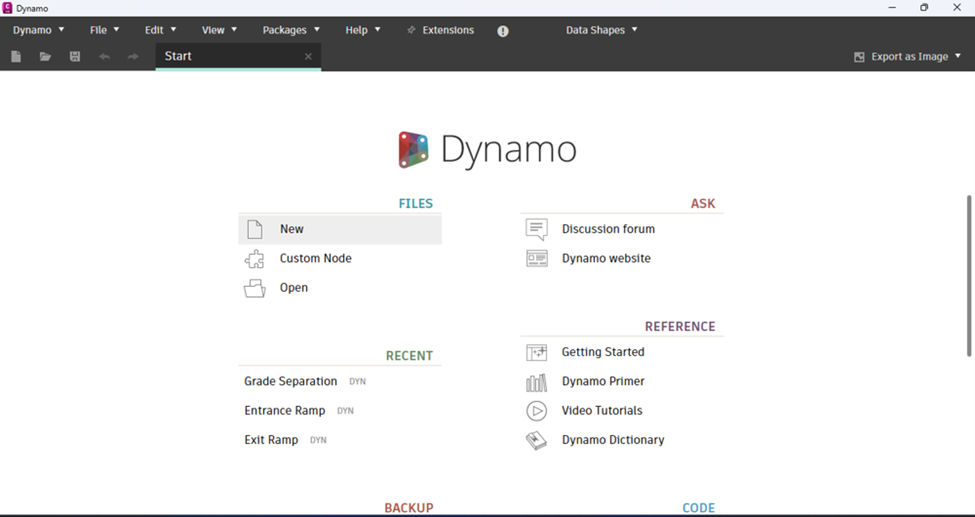Viewport: 975px width, 517px height.
Task: Open the Edit menu
Action: 160,30
